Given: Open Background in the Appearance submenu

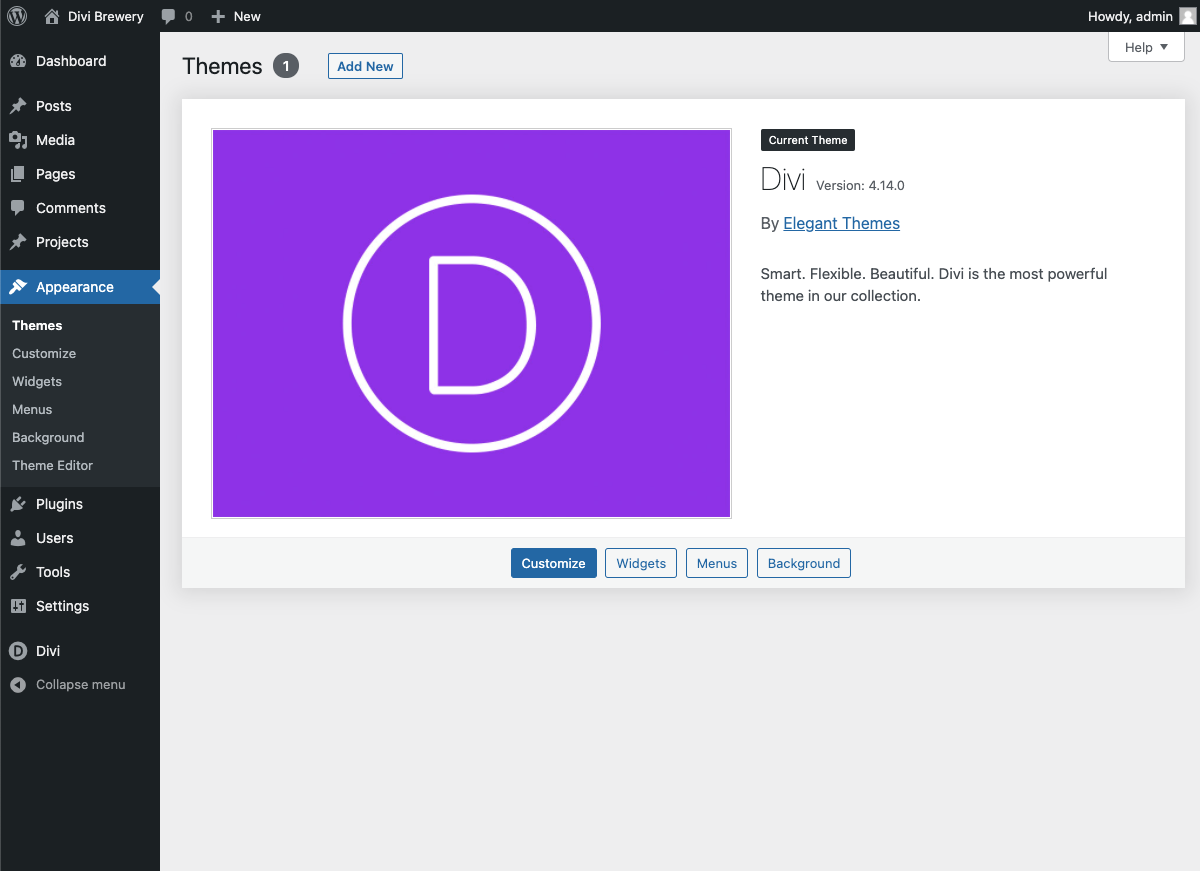Looking at the screenshot, I should 48,437.
